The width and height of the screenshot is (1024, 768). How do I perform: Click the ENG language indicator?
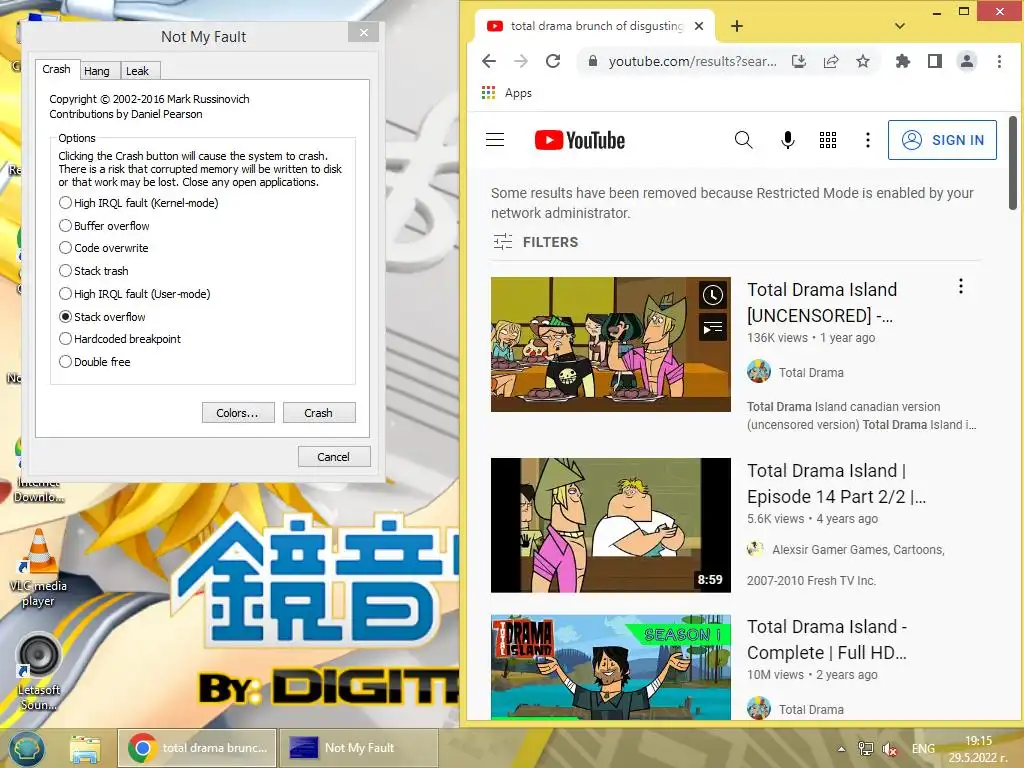pos(923,749)
